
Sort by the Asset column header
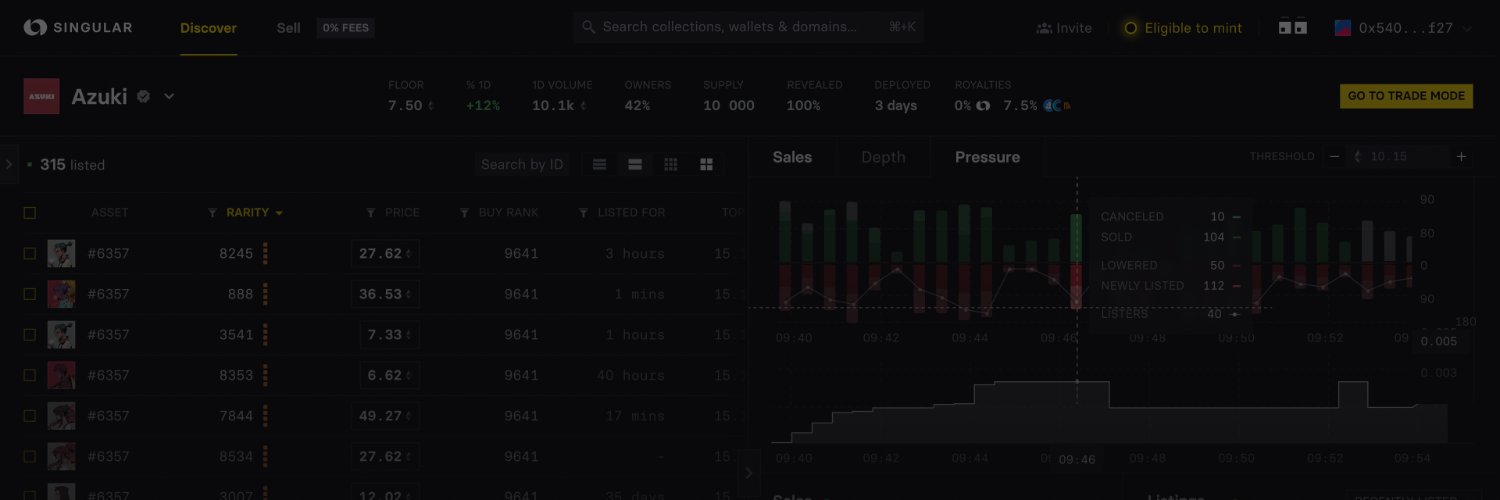[x=110, y=213]
